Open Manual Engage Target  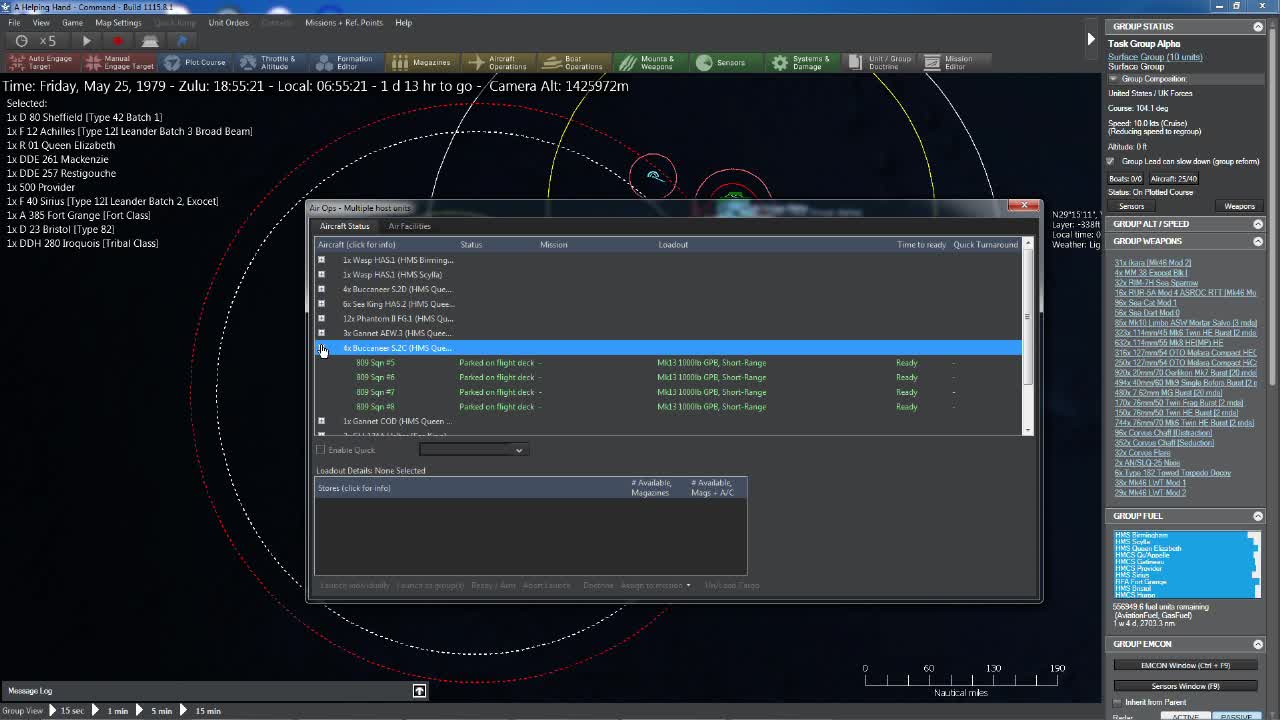[120, 62]
